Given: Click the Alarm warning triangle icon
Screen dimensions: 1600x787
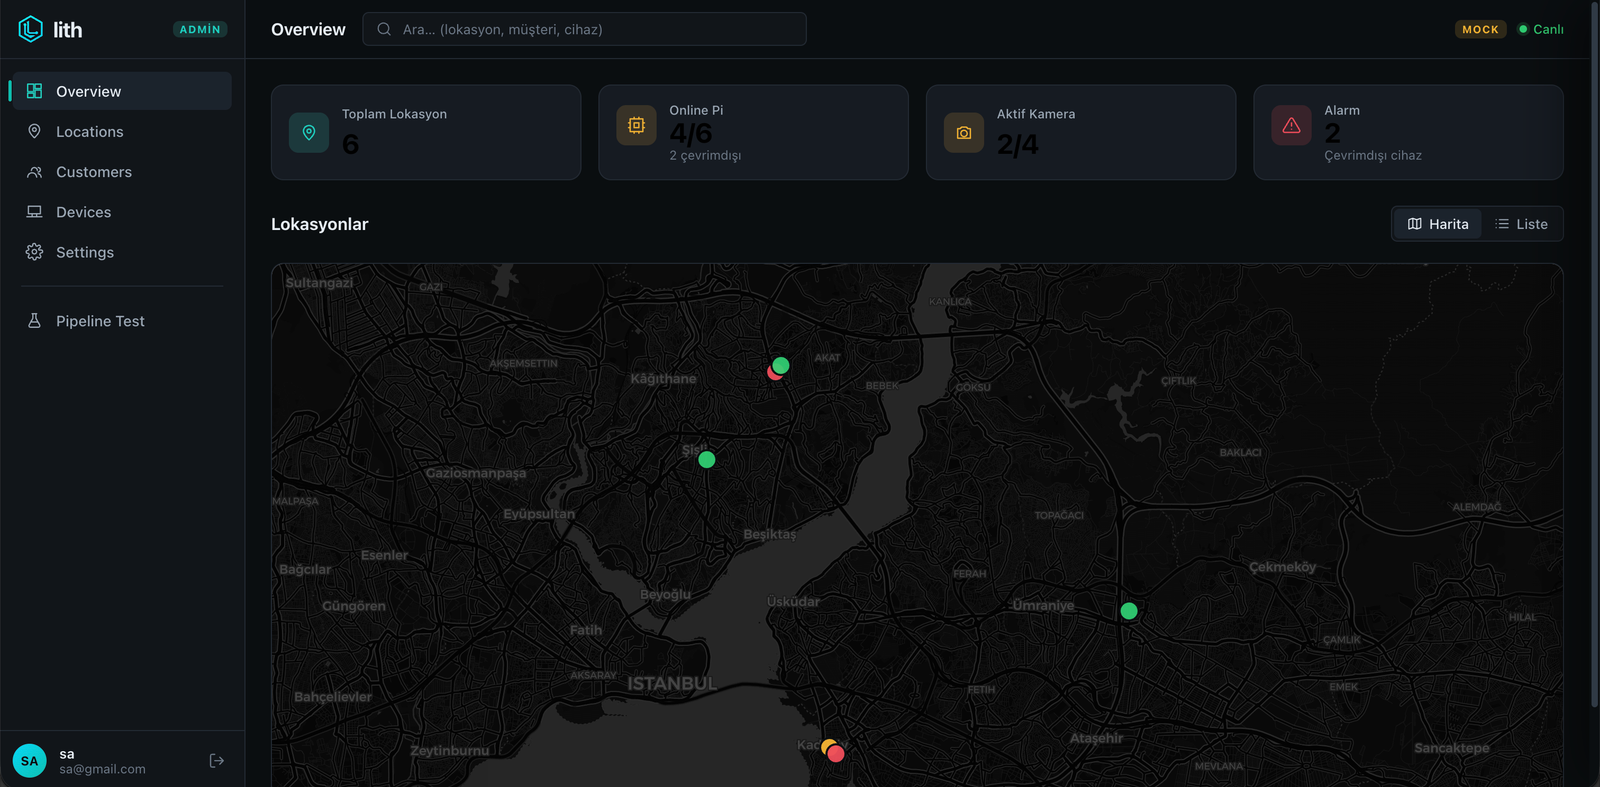Looking at the screenshot, I should point(1291,125).
